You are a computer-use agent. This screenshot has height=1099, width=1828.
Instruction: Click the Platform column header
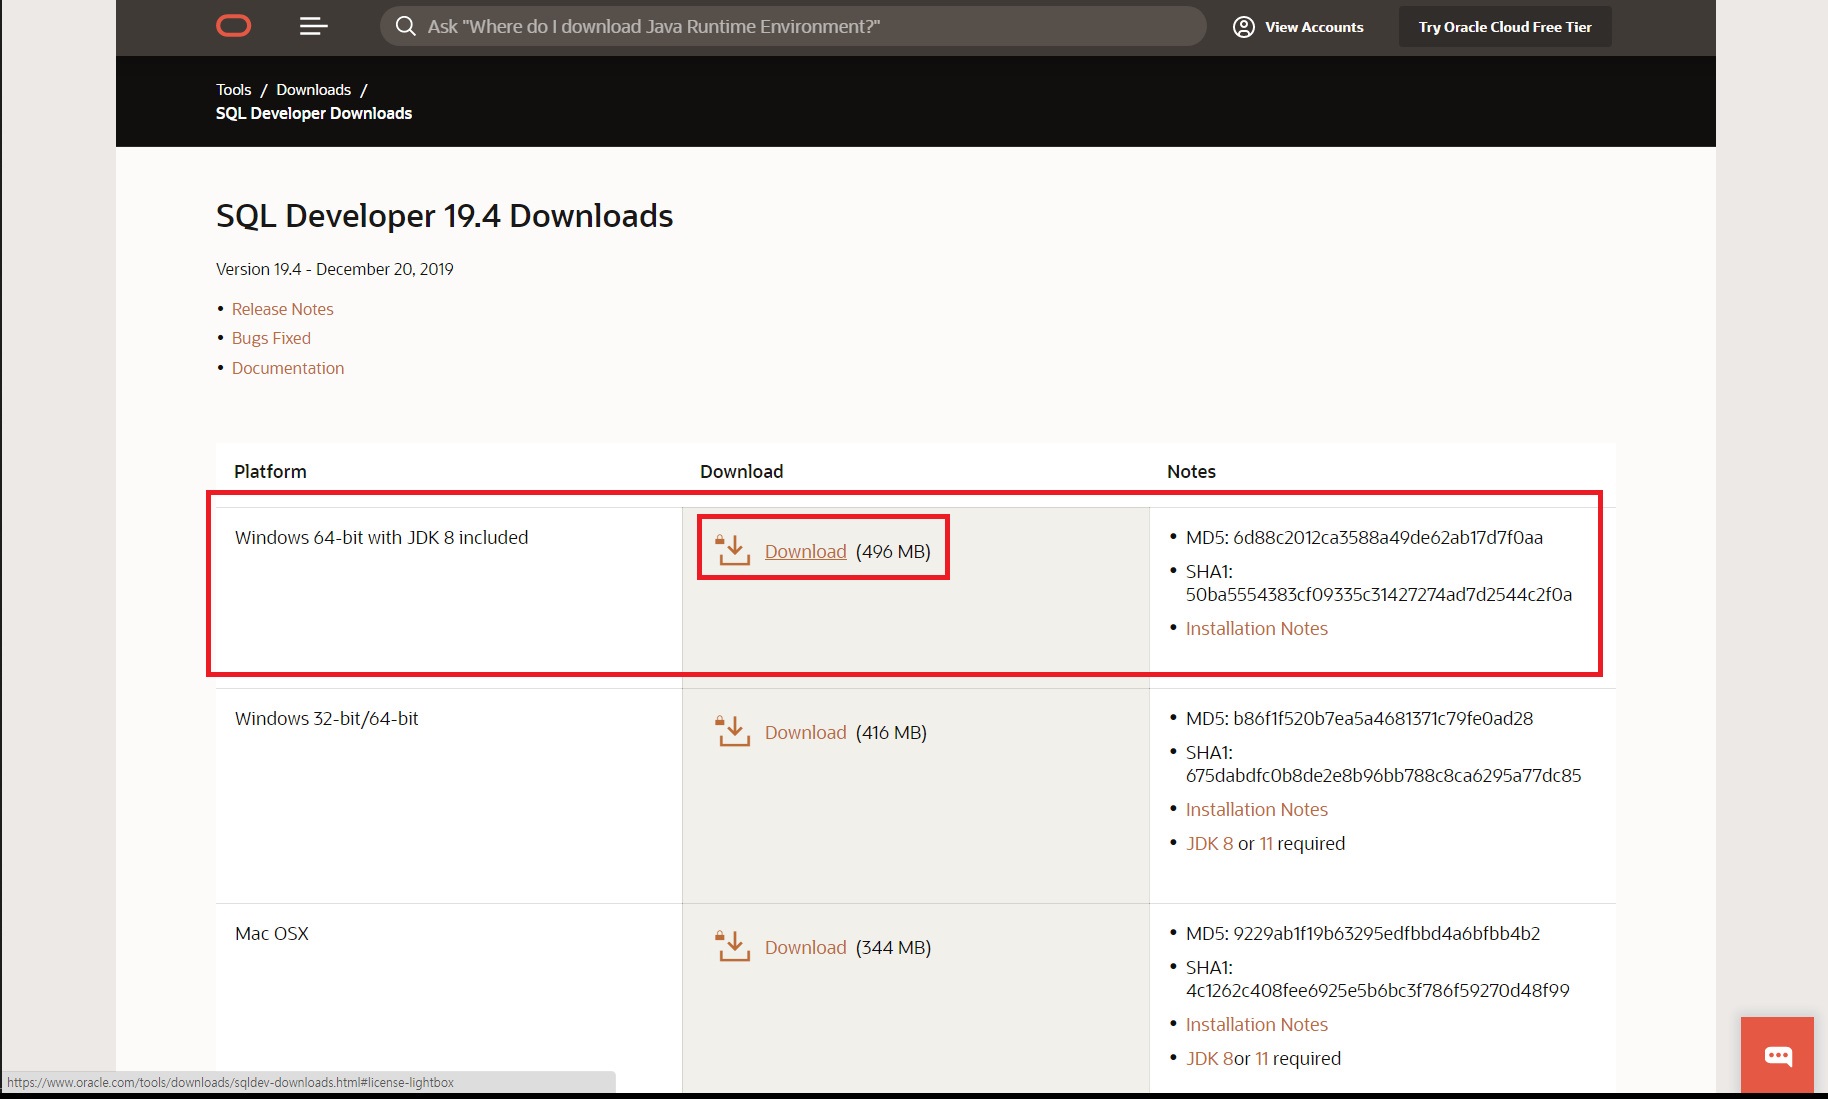tap(270, 471)
